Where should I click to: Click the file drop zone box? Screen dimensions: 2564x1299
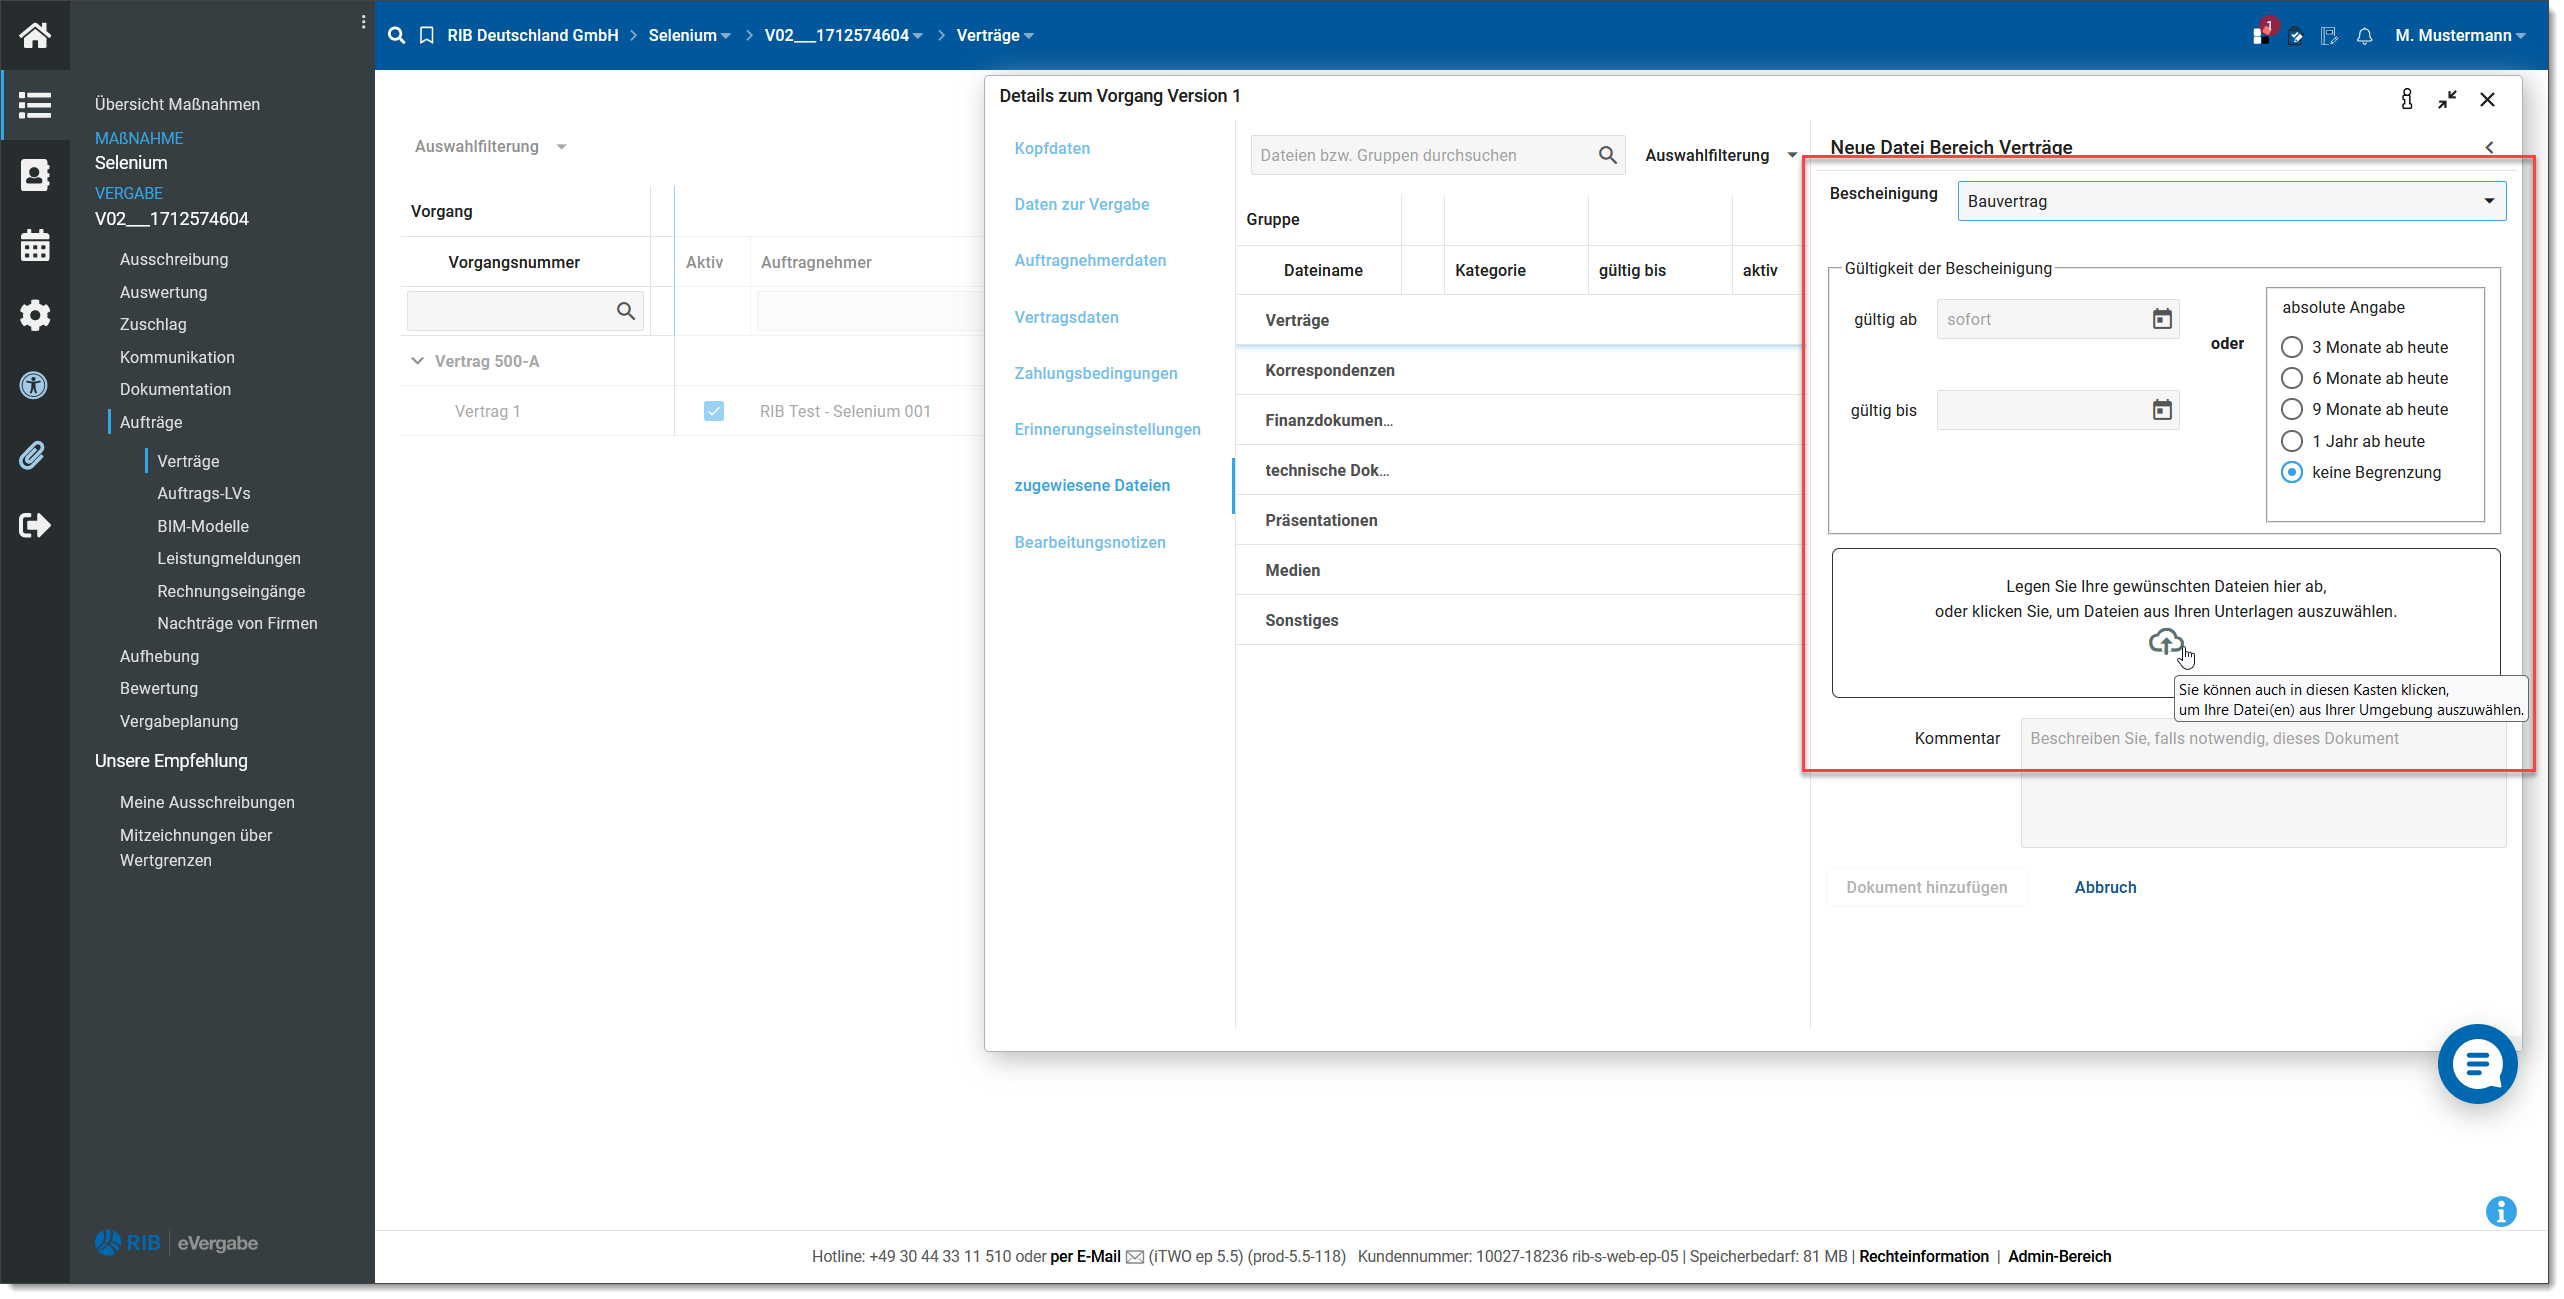[2166, 622]
